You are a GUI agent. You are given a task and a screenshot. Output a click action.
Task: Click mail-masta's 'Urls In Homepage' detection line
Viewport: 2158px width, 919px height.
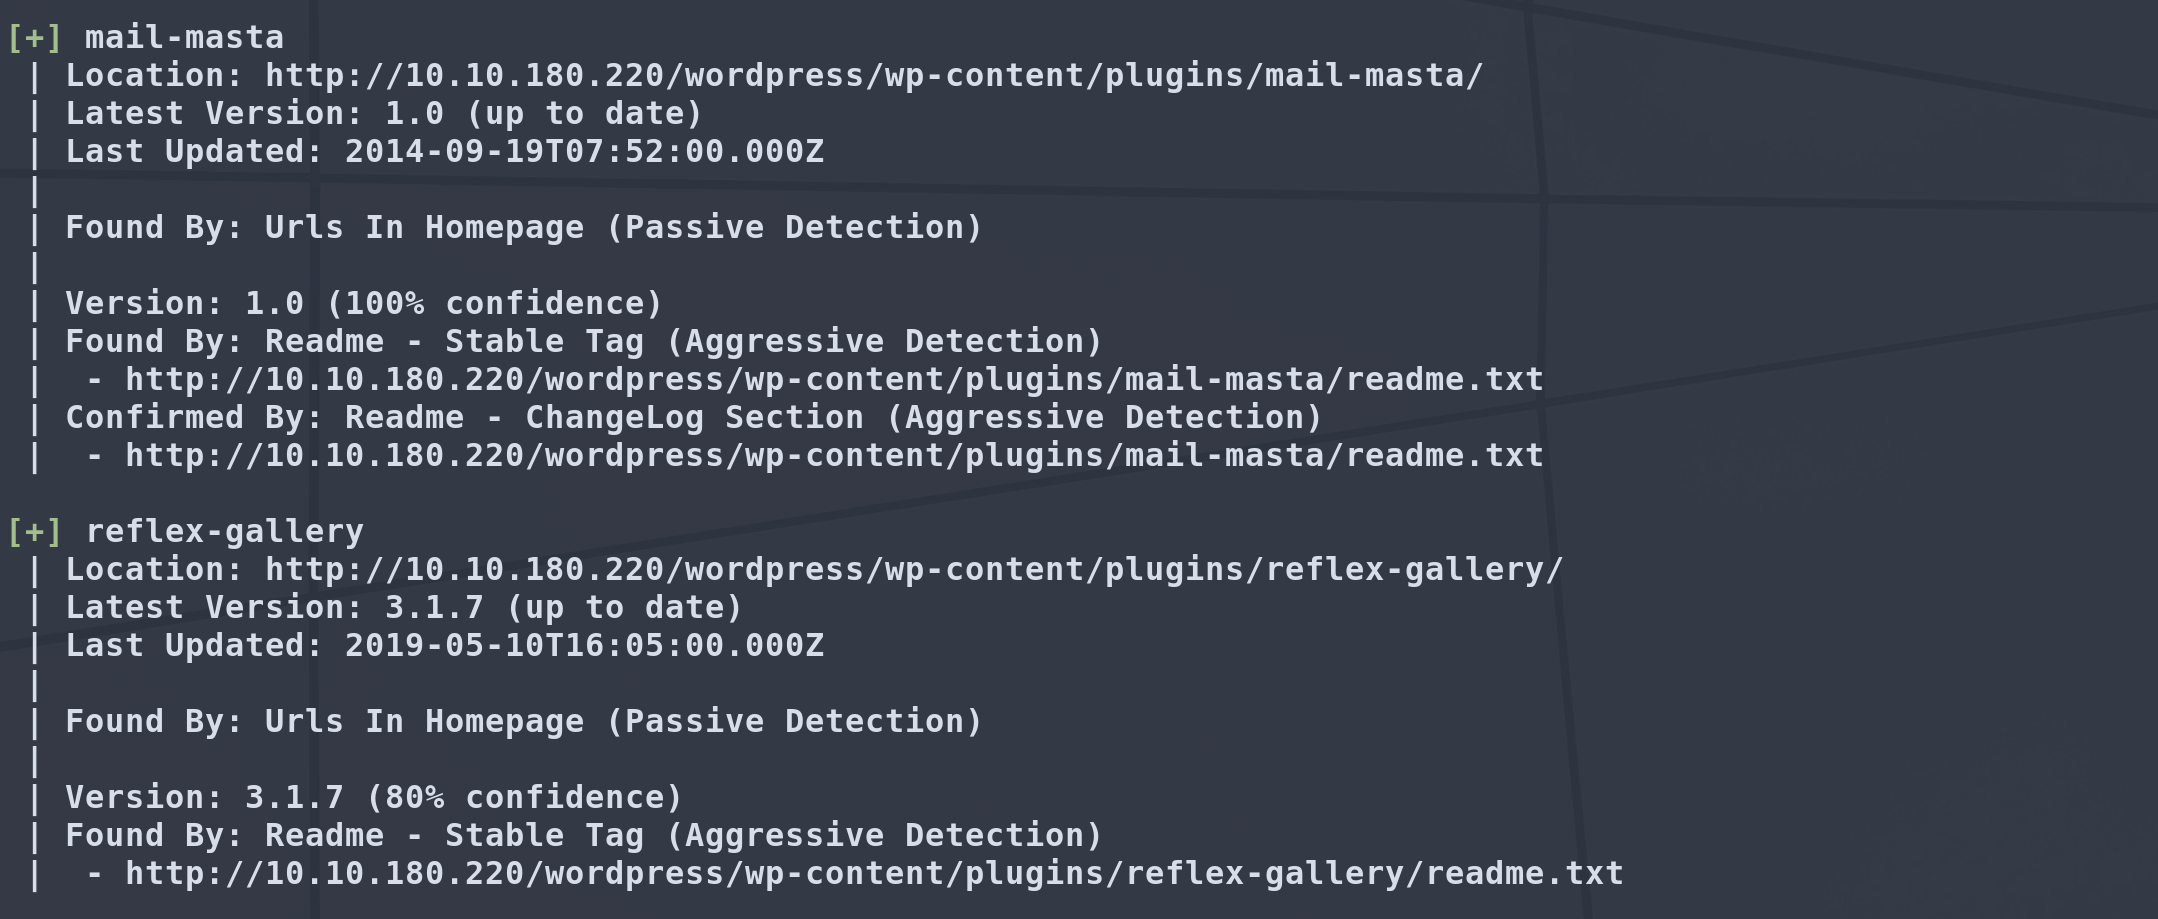pos(524,228)
